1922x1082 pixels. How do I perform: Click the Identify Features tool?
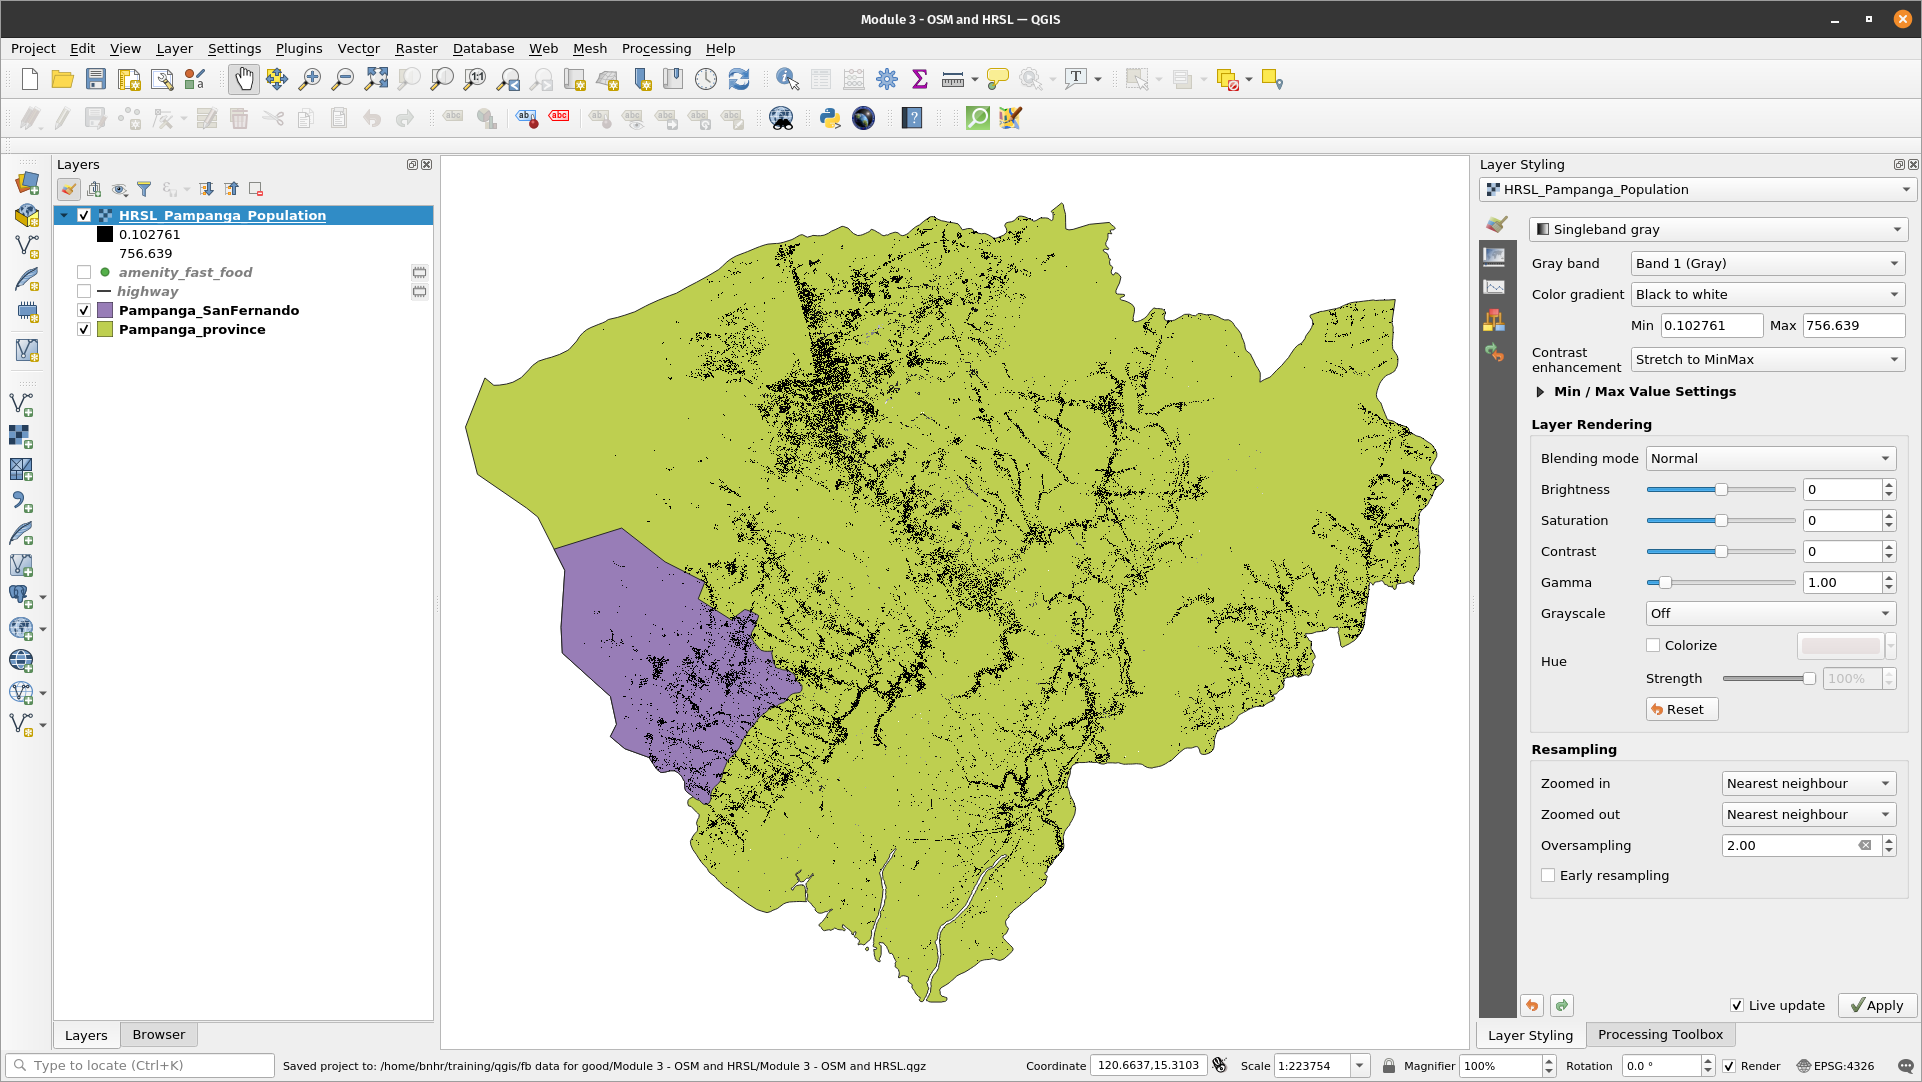787,79
